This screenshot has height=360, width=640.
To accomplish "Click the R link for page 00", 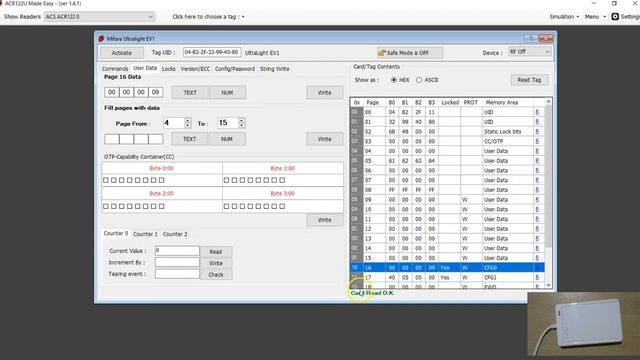I will point(537,112).
